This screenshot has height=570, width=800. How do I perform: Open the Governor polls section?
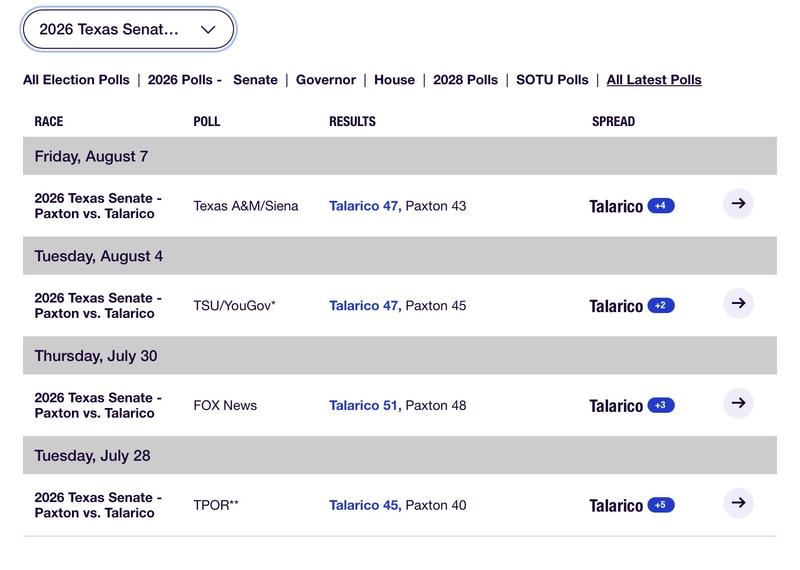click(326, 80)
